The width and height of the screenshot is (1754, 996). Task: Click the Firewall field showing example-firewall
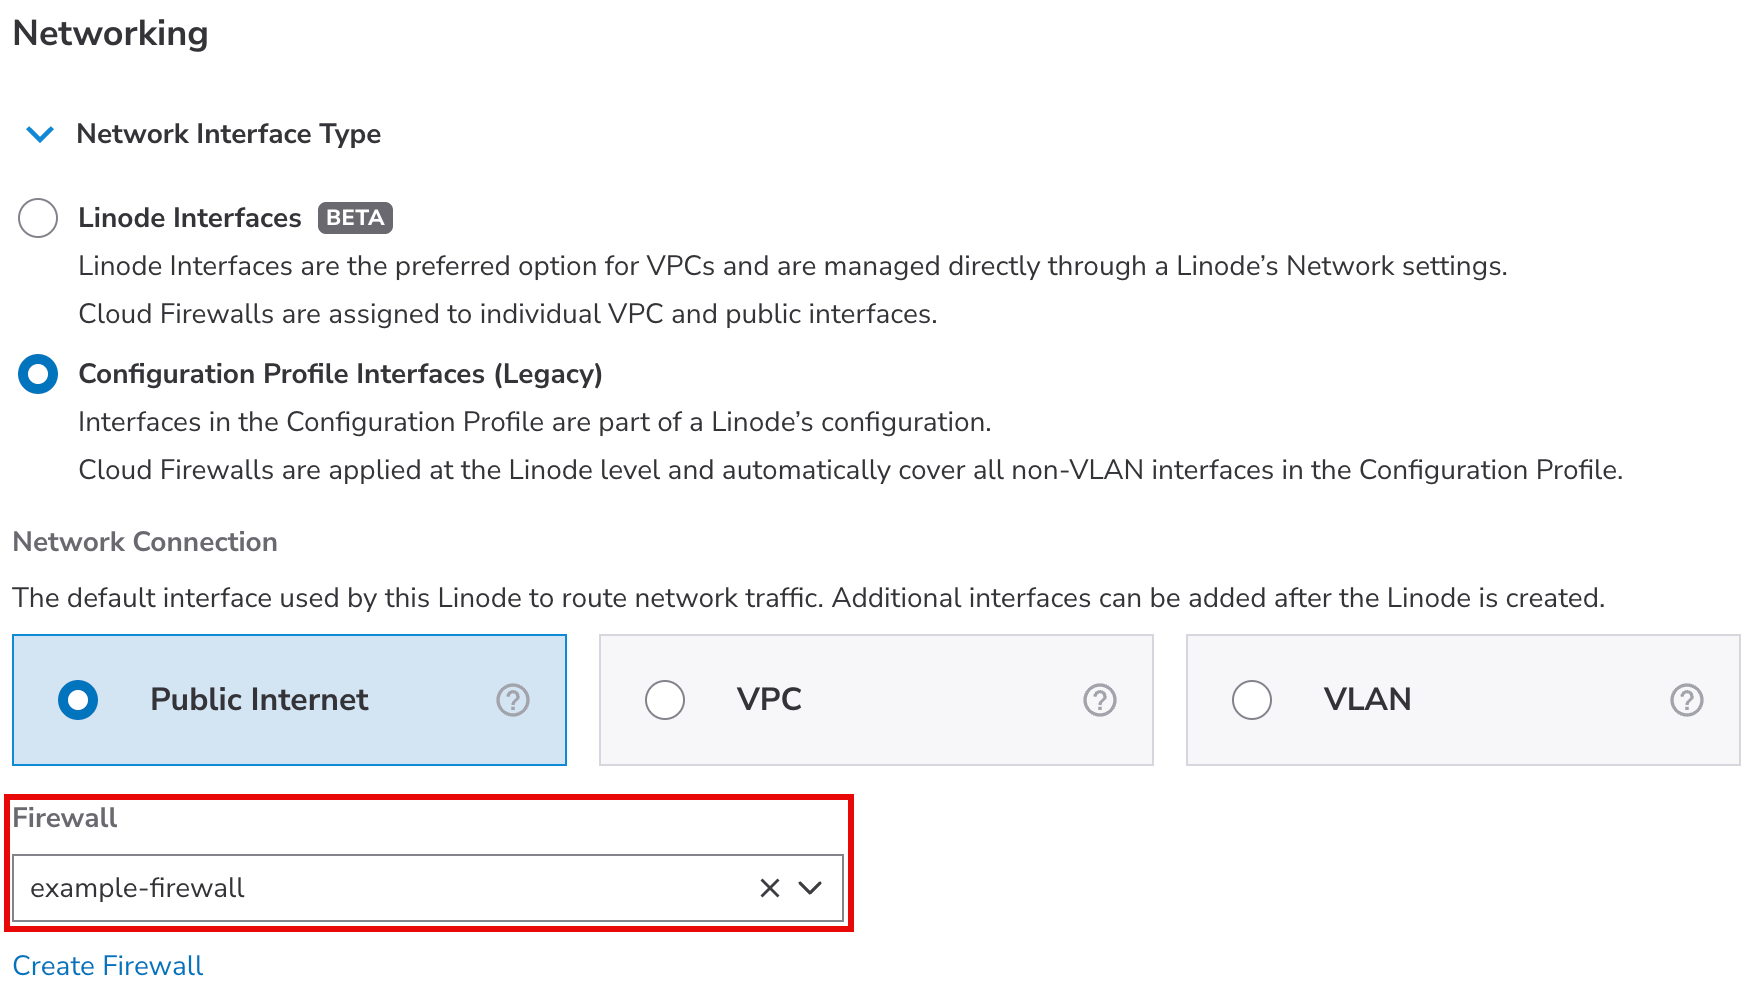coord(380,888)
